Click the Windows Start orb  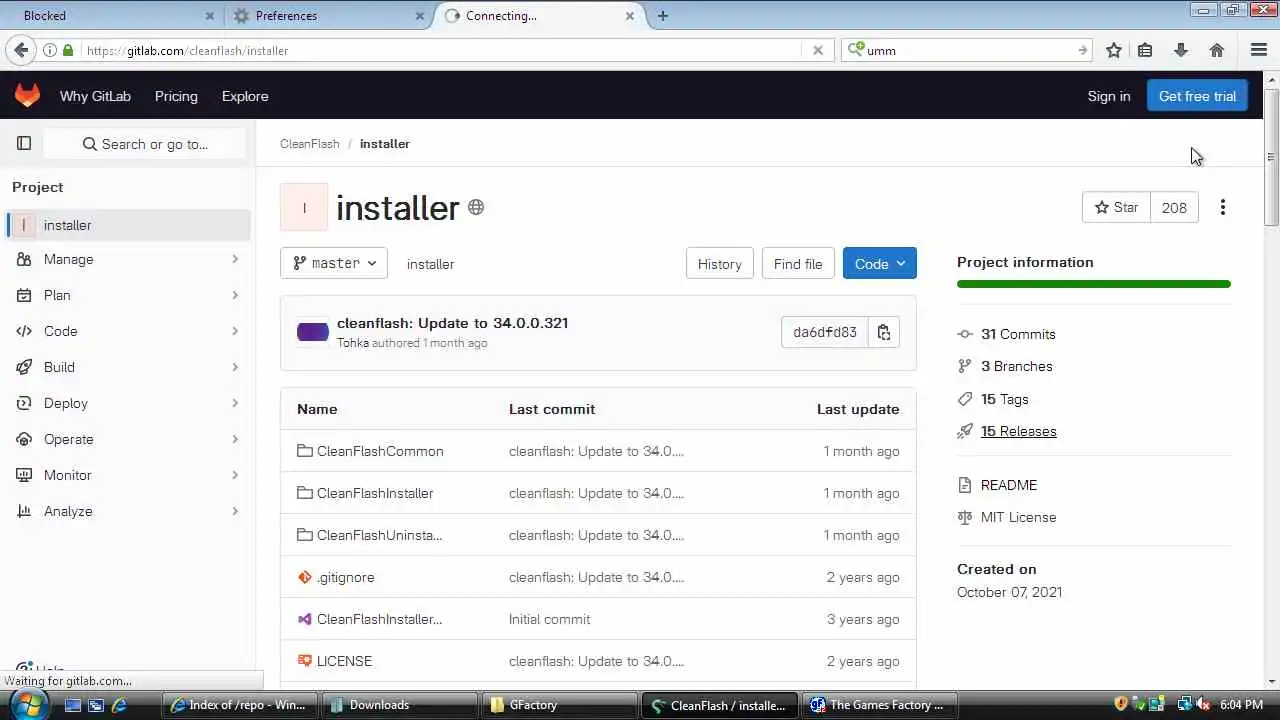(x=27, y=704)
